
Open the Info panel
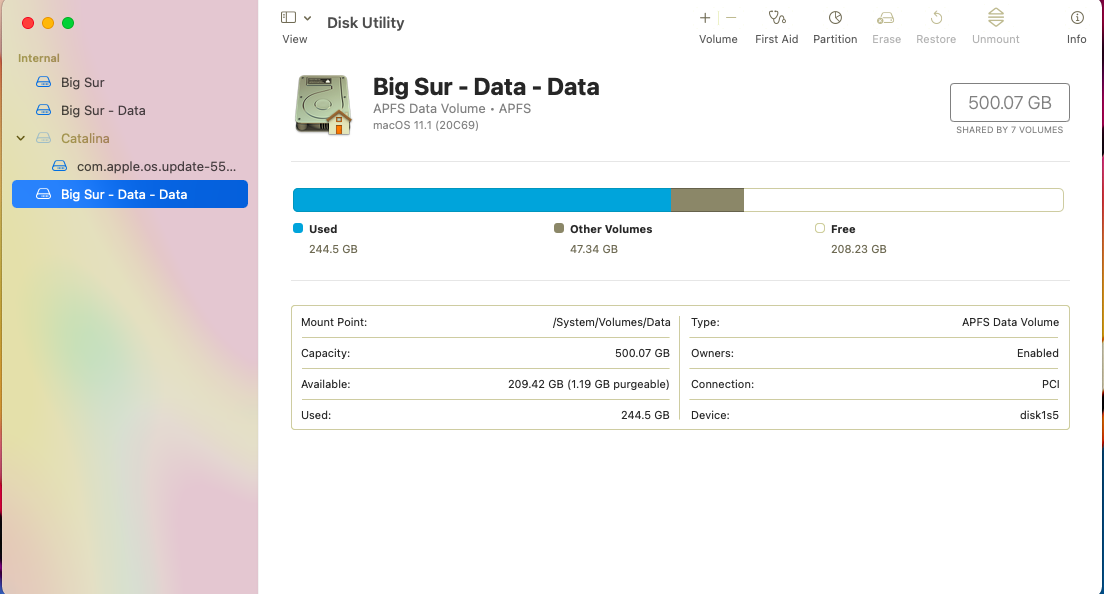point(1077,18)
